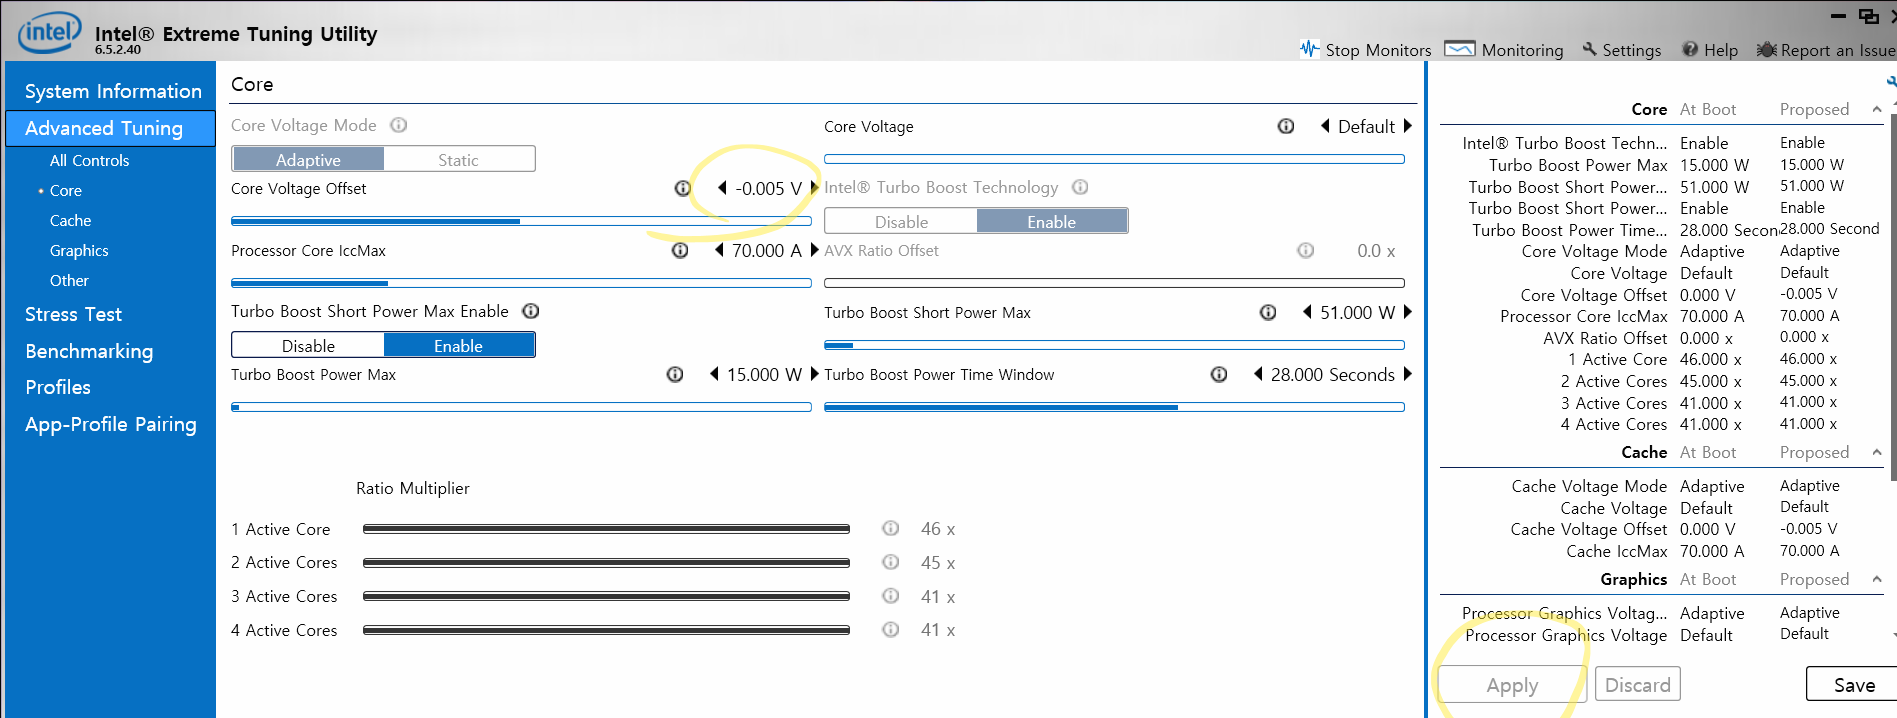Open Core Voltage info icon
Screen dimensions: 1897x718
(x=1286, y=126)
